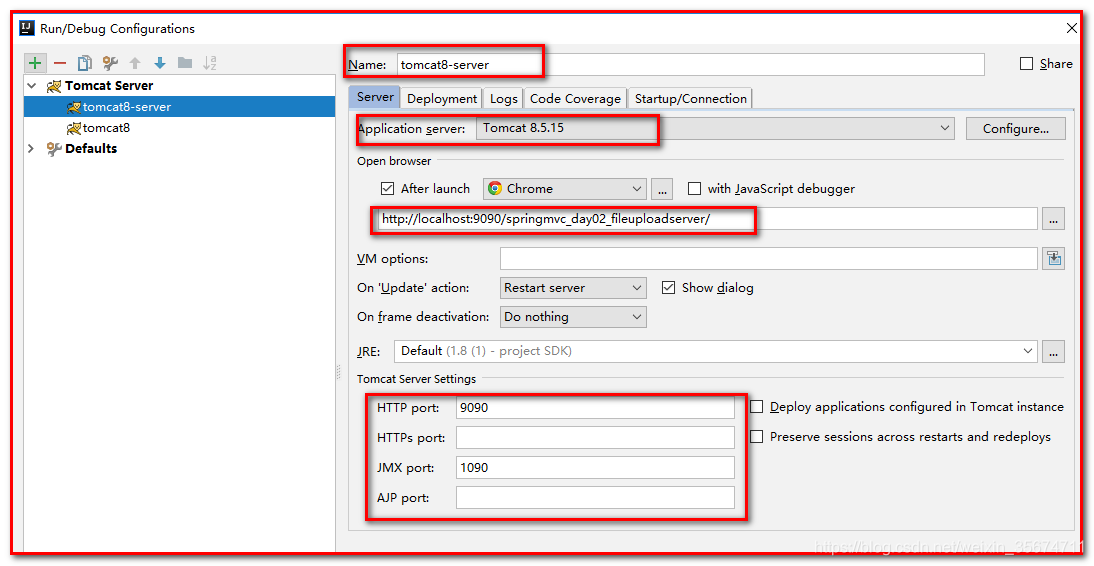Remove selected configuration with minus icon
Image resolution: width=1094 pixels, height=566 pixels.
60,63
